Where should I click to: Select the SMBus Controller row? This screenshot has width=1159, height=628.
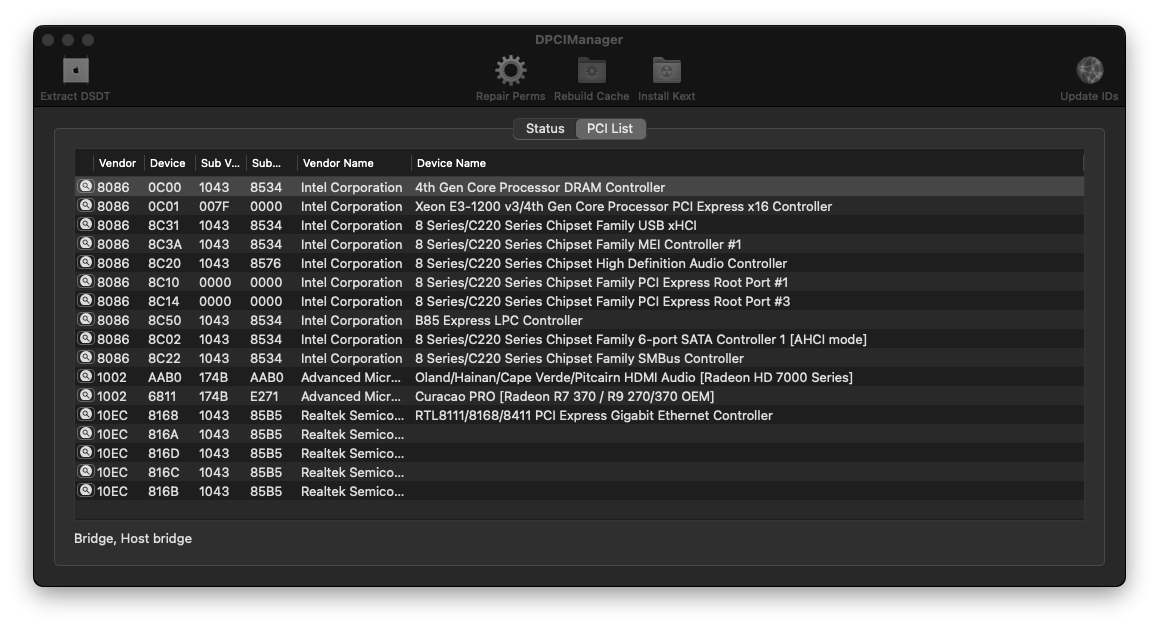(x=580, y=358)
